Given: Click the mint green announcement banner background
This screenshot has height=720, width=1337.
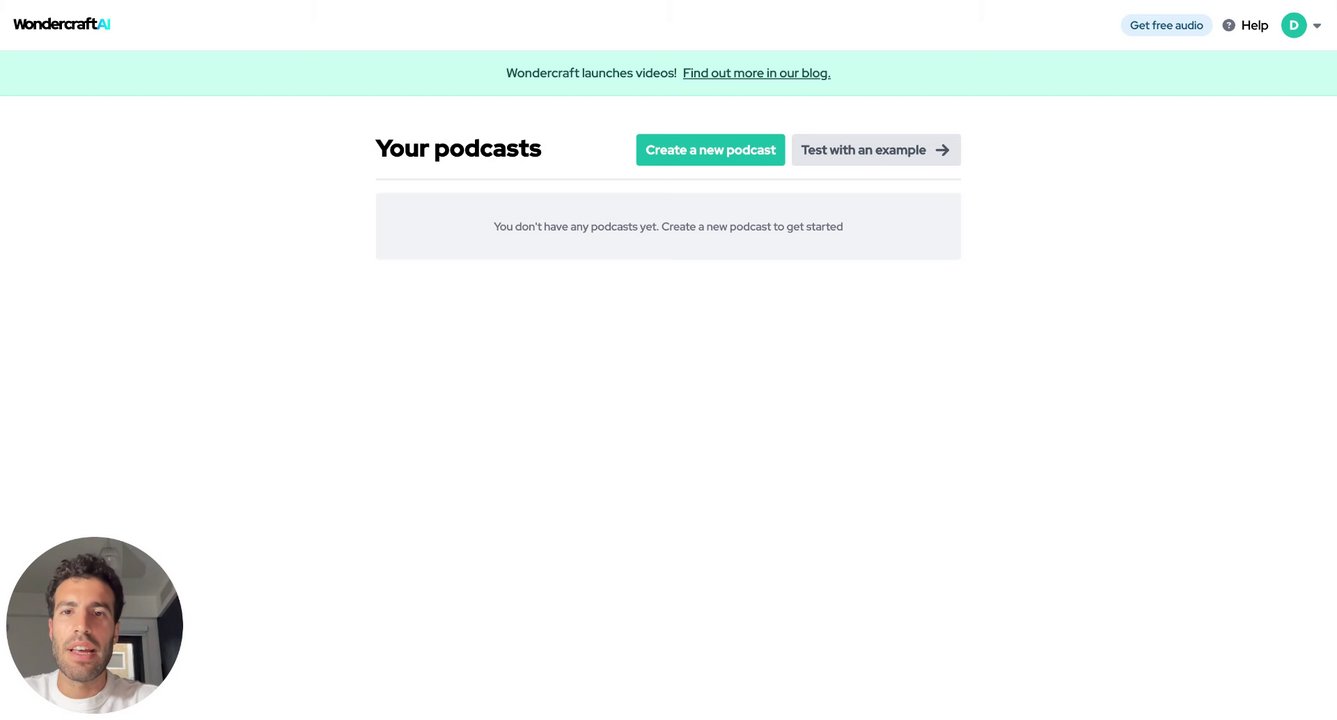Looking at the screenshot, I should click(x=1050, y=73).
